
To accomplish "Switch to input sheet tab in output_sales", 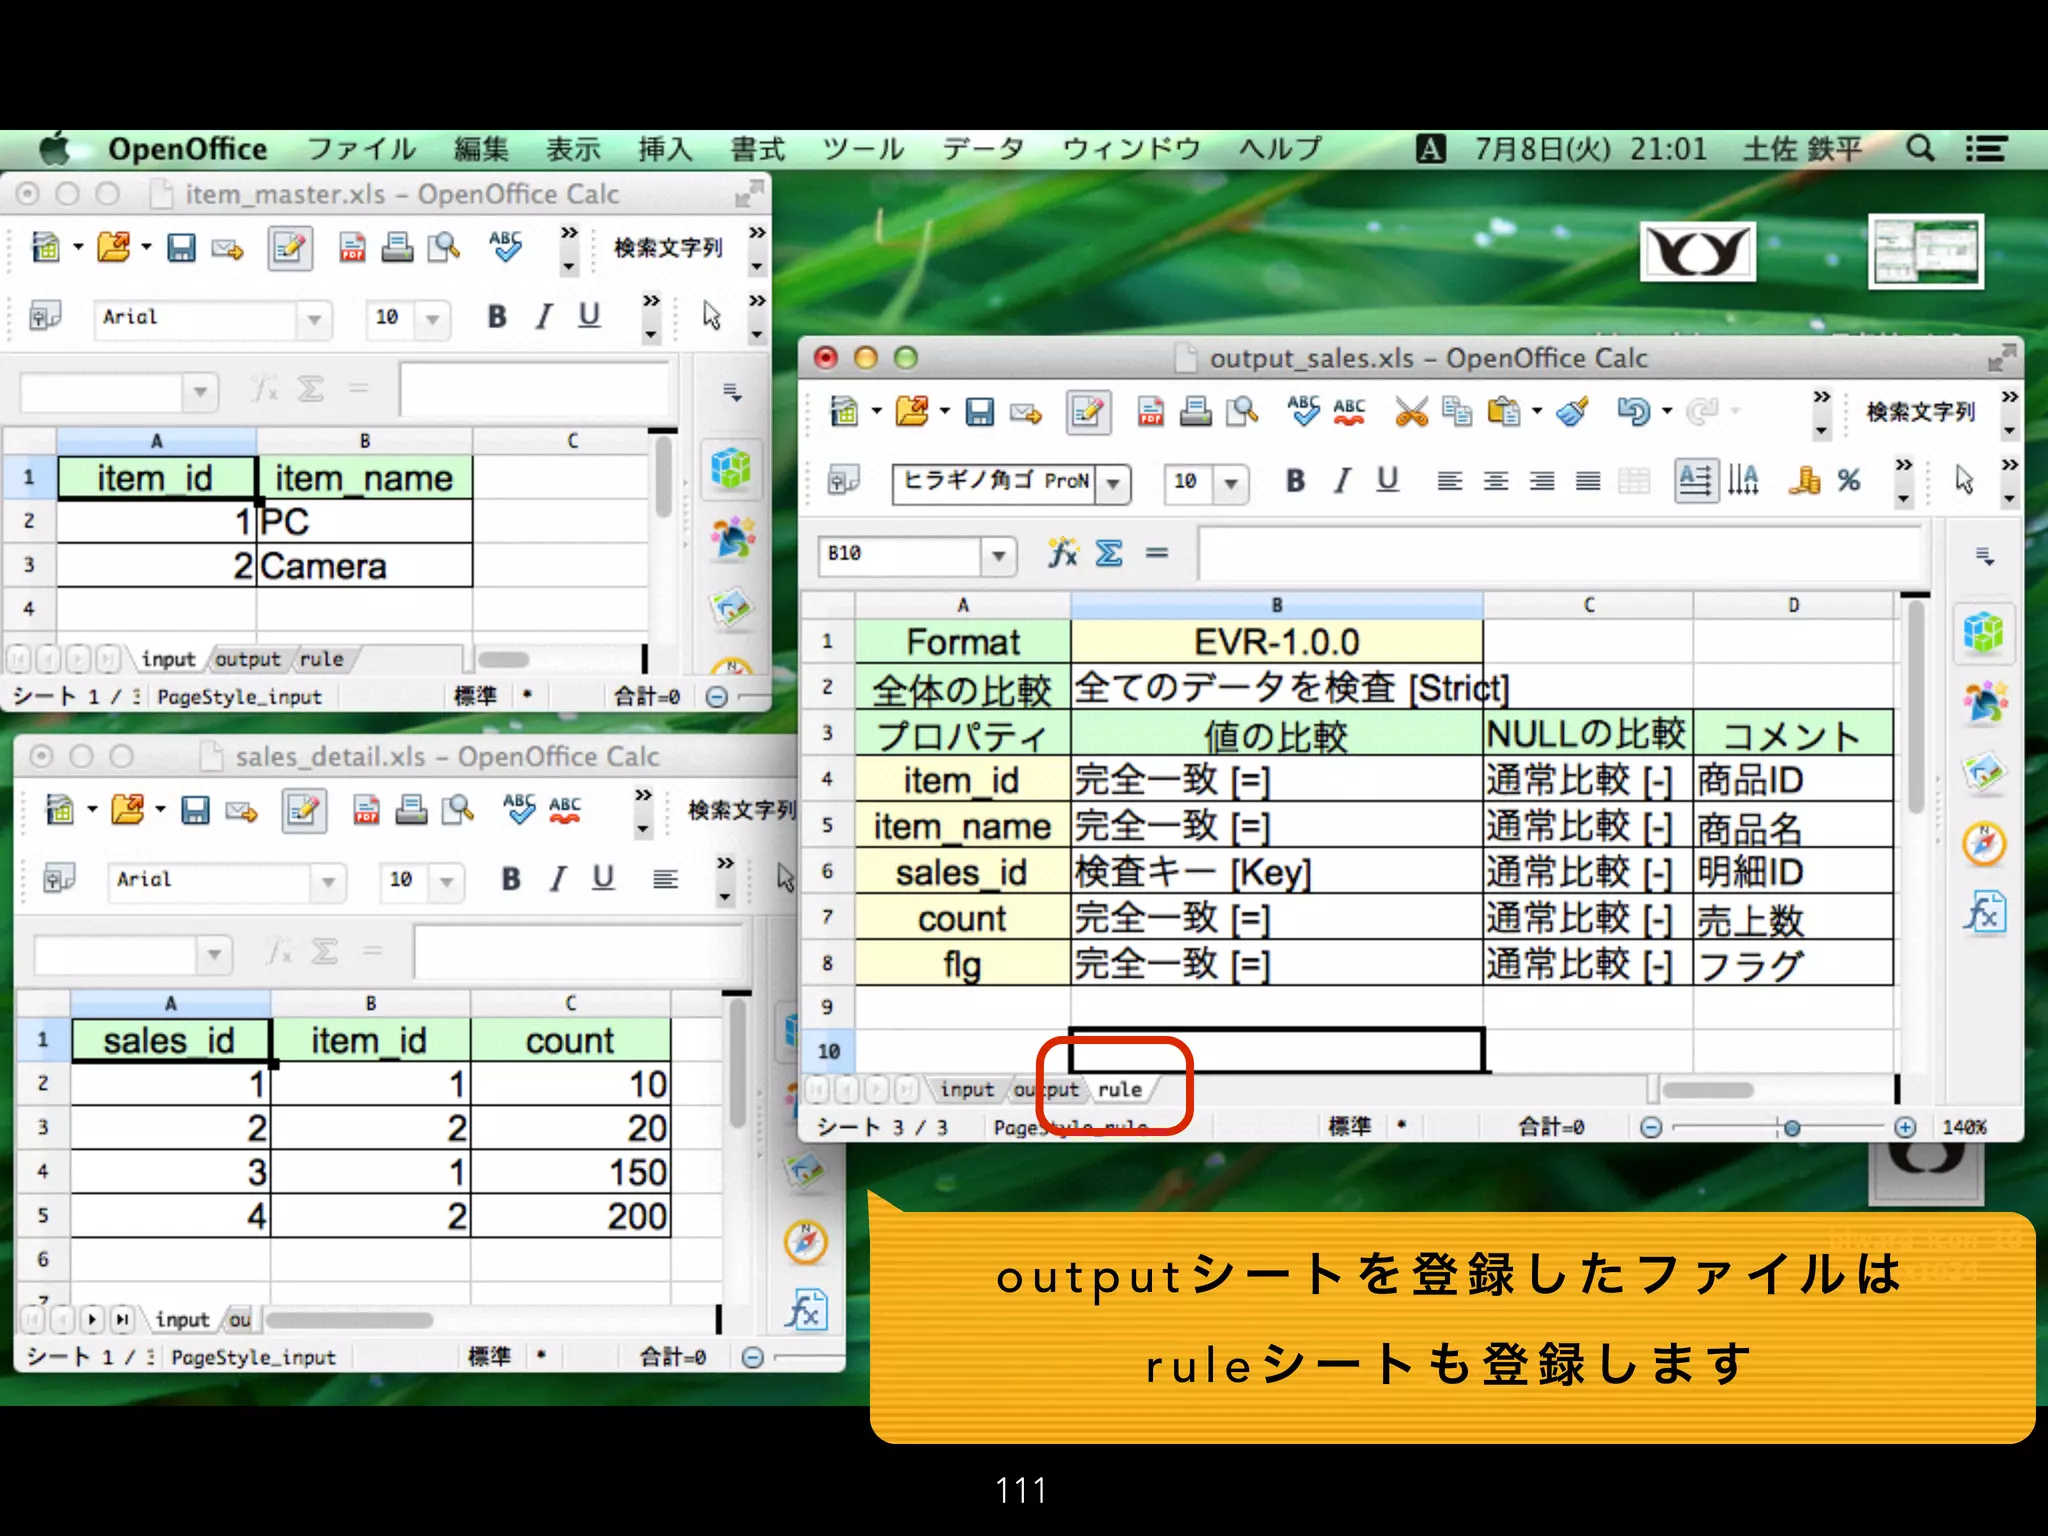I will 967,1089.
